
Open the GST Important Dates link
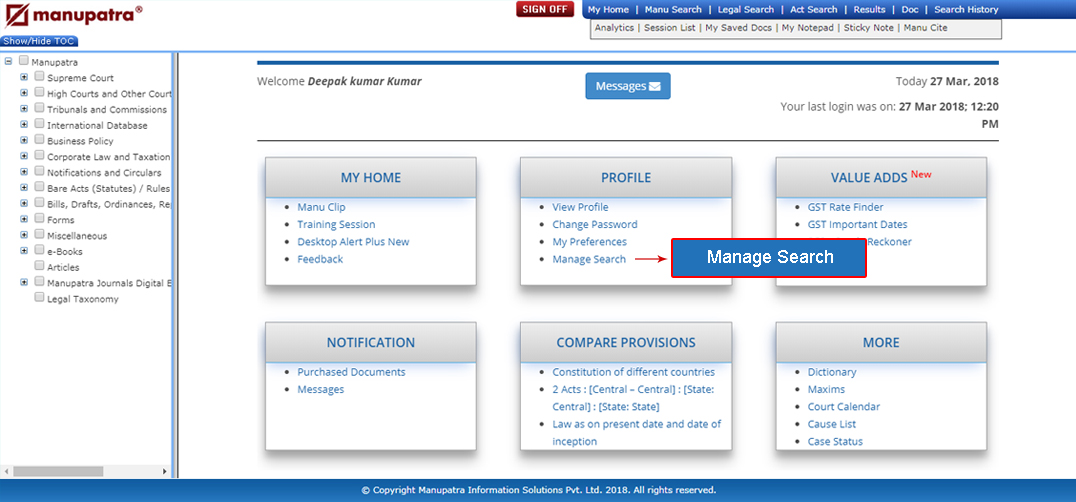(x=858, y=224)
